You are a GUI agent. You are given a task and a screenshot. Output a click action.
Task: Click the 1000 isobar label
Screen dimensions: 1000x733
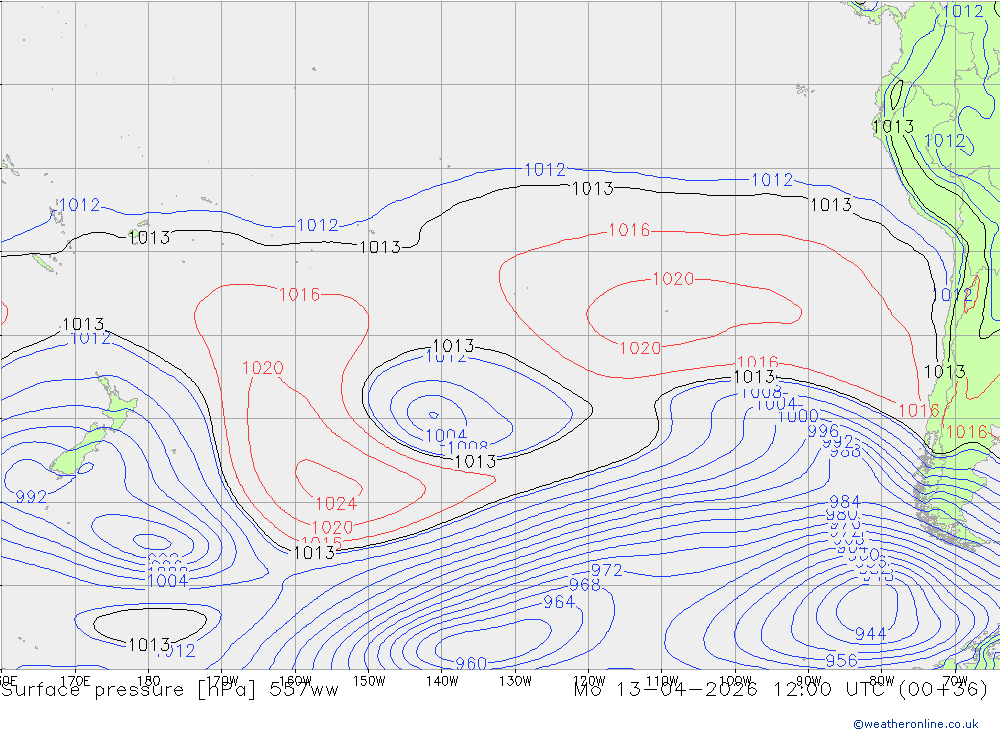[x=798, y=417]
